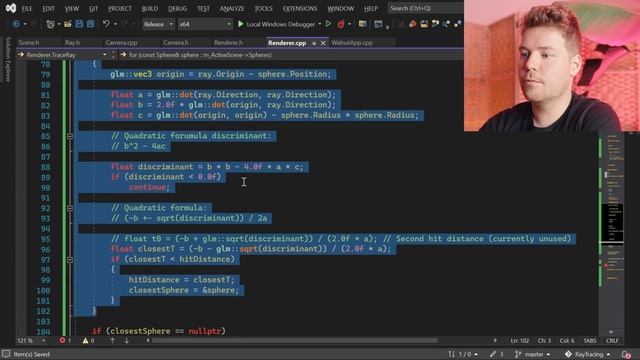Collapse the comment block at line 92
This screenshot has width=640, height=360.
point(70,208)
